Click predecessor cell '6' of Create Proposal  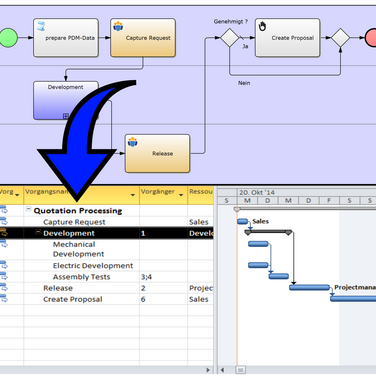click(x=163, y=299)
